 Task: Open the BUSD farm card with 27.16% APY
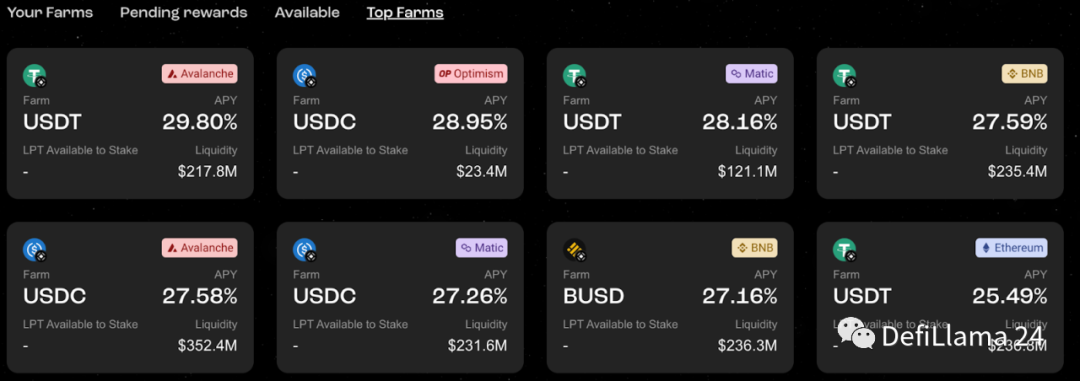click(670, 298)
